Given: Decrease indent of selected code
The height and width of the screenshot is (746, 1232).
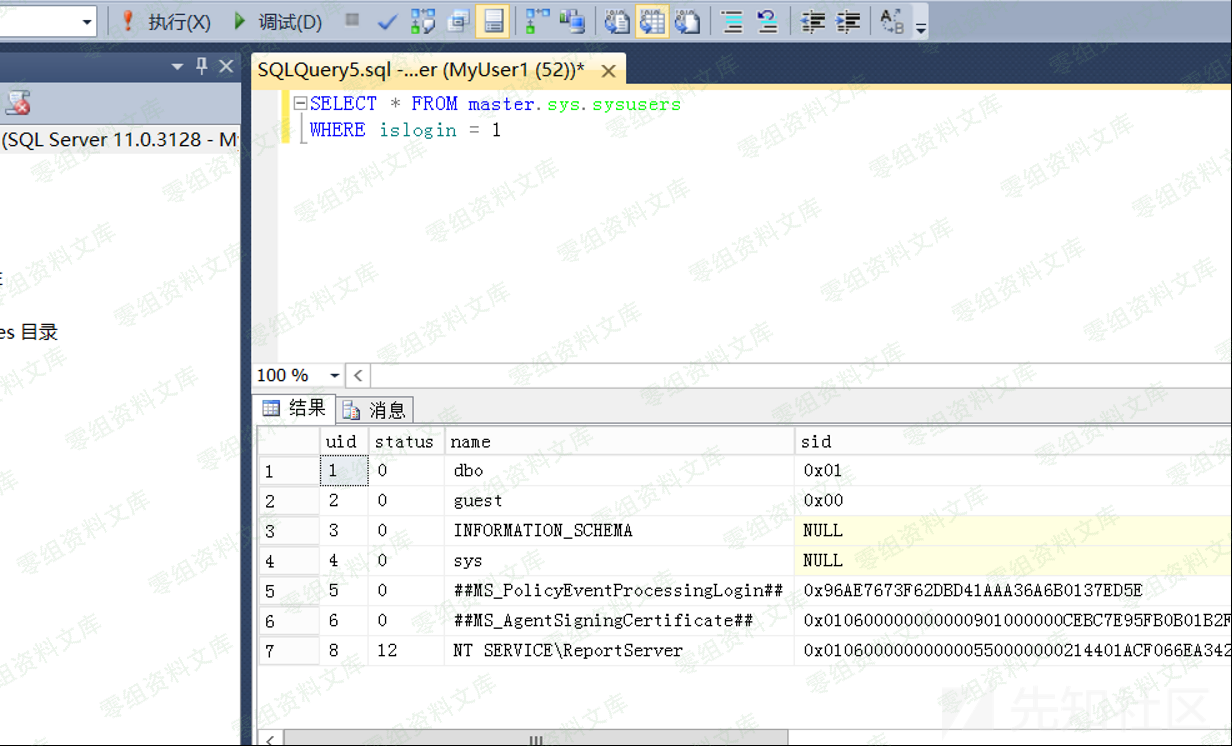Looking at the screenshot, I should coord(812,22).
